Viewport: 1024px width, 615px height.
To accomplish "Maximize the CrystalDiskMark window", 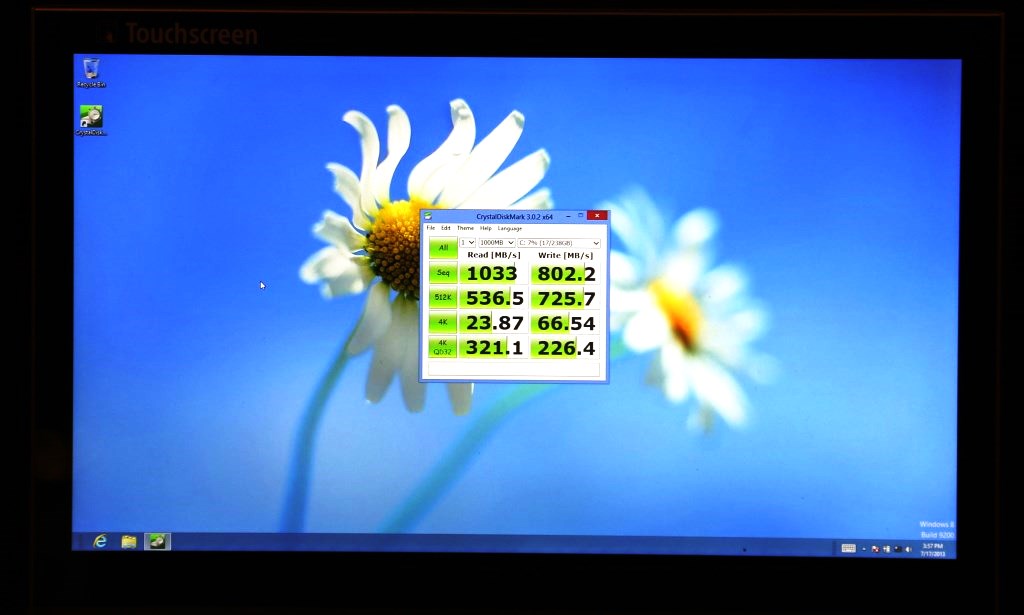I will (x=581, y=215).
